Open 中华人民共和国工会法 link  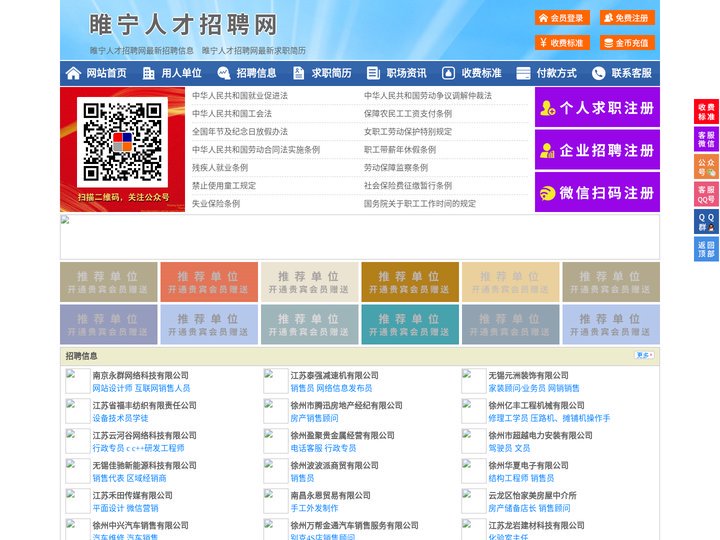(x=232, y=113)
